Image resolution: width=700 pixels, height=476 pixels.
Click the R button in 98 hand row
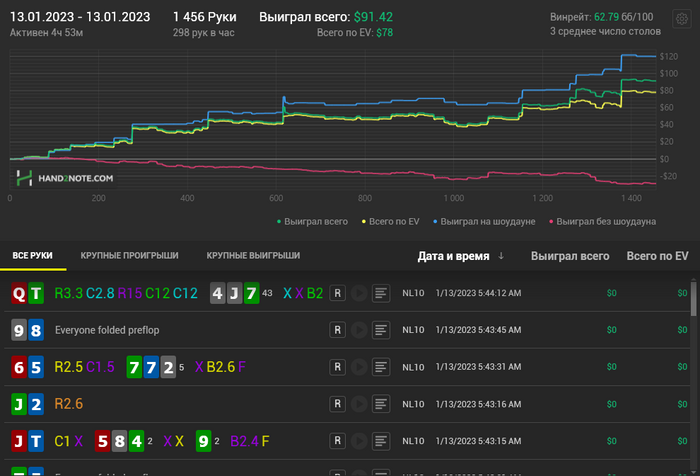tap(338, 330)
